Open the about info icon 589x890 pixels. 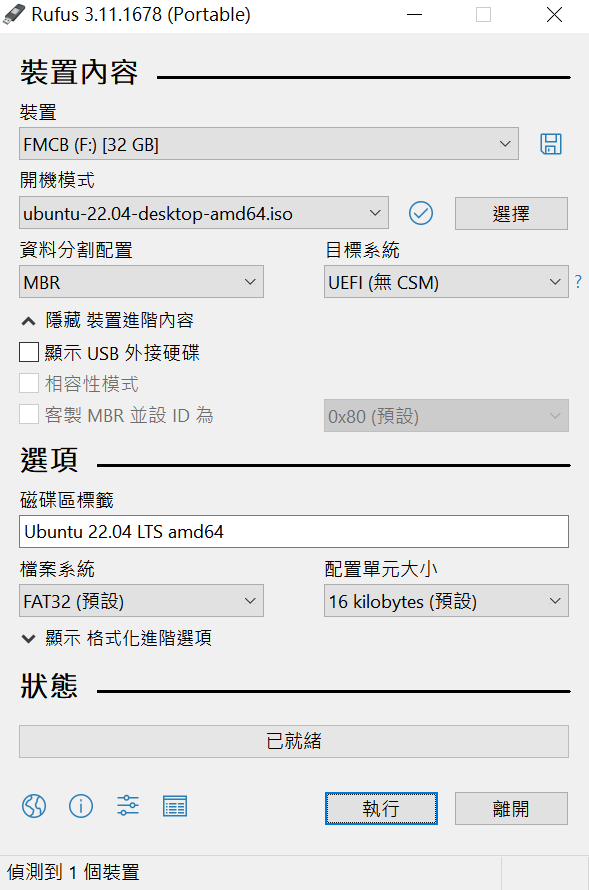(x=81, y=806)
